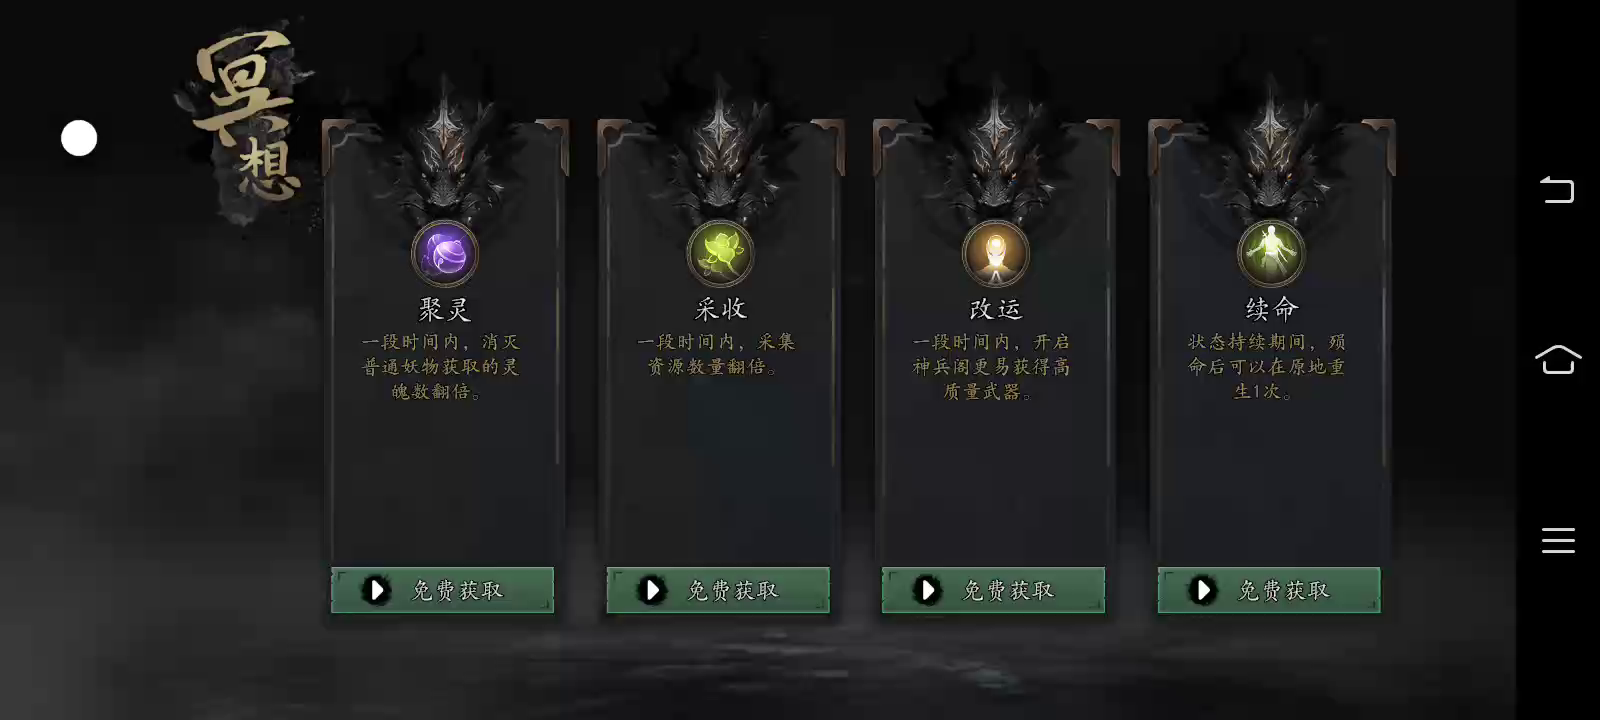Screen dimensions: 1600x720
Task: Tap the Android back navigation icon
Action: [1557, 189]
